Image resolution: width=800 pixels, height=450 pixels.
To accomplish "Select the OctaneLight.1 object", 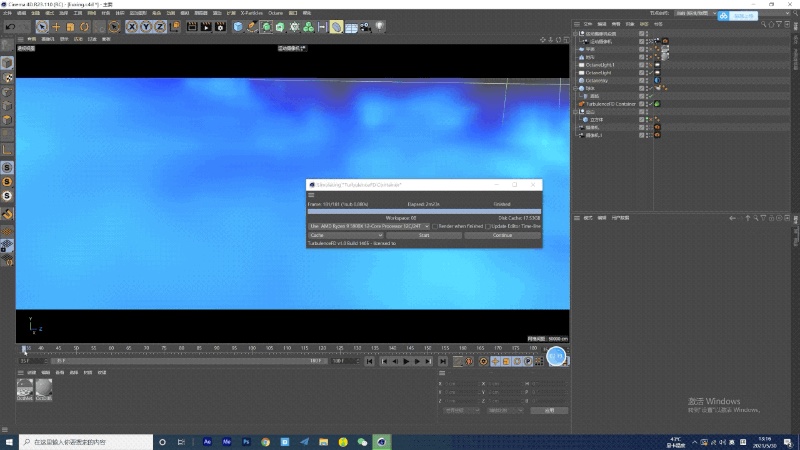I will tap(599, 65).
